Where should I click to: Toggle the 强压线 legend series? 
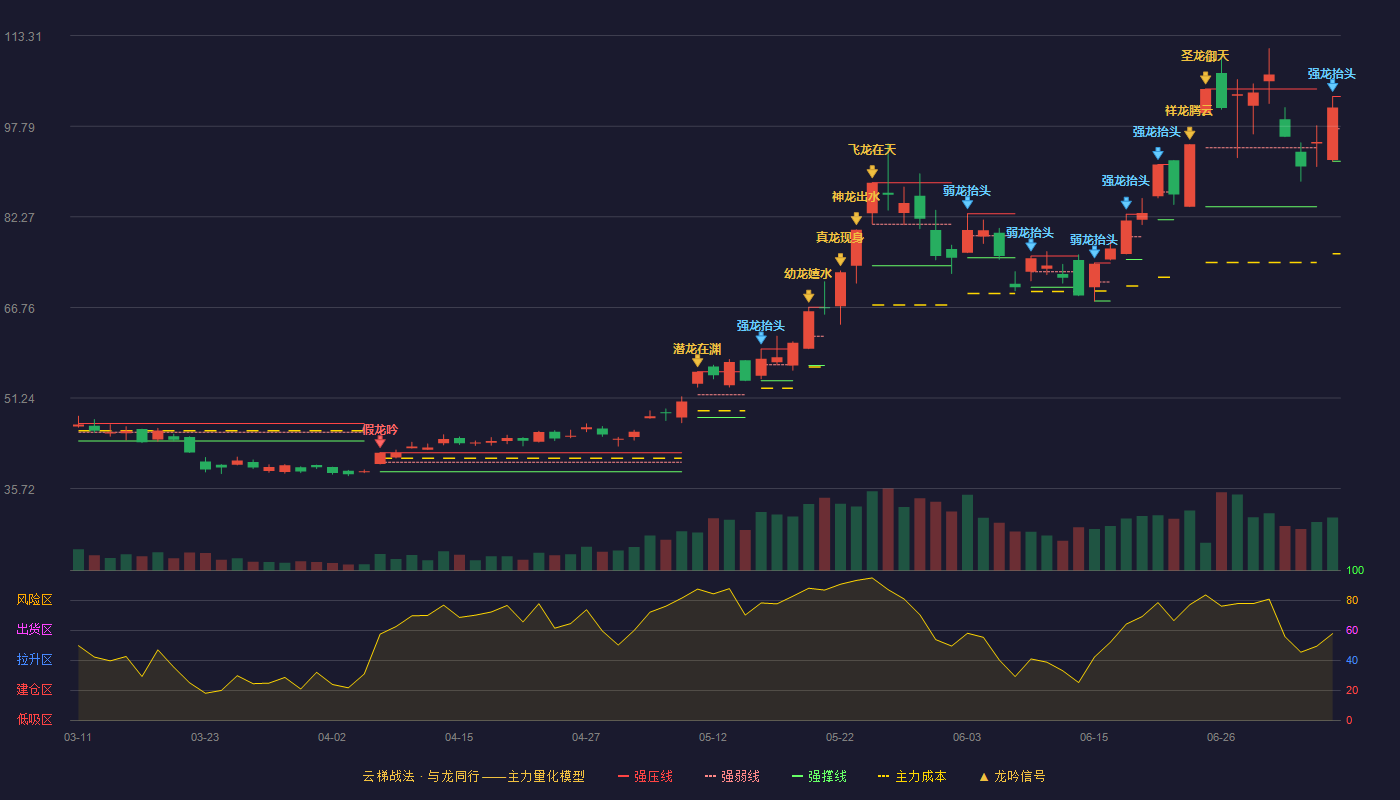(x=645, y=776)
